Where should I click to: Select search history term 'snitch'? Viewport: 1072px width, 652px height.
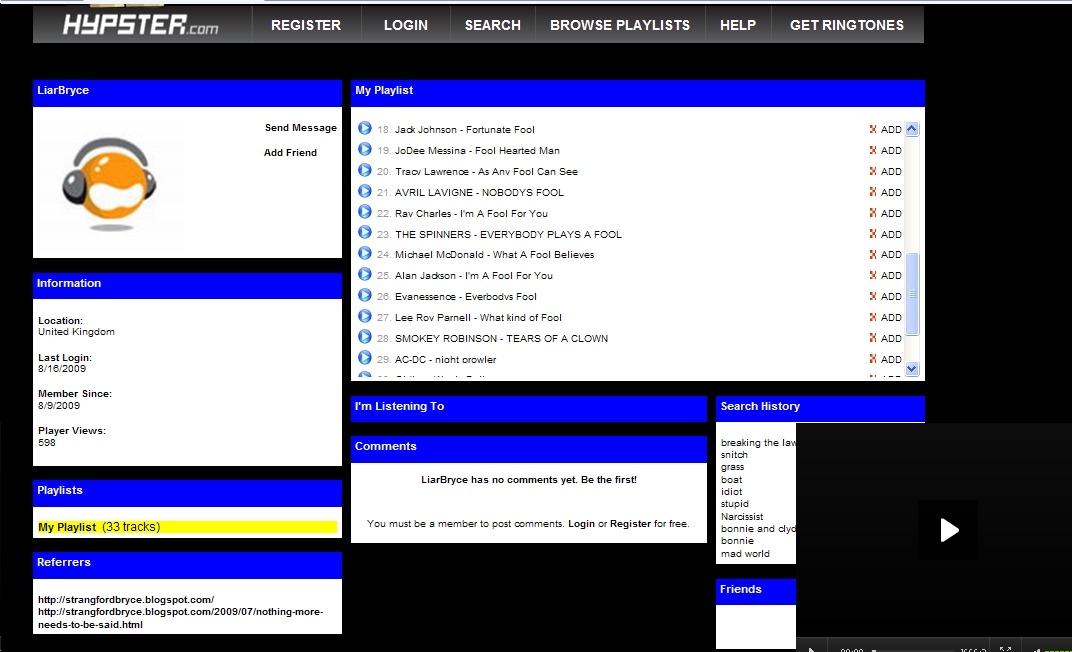(734, 454)
